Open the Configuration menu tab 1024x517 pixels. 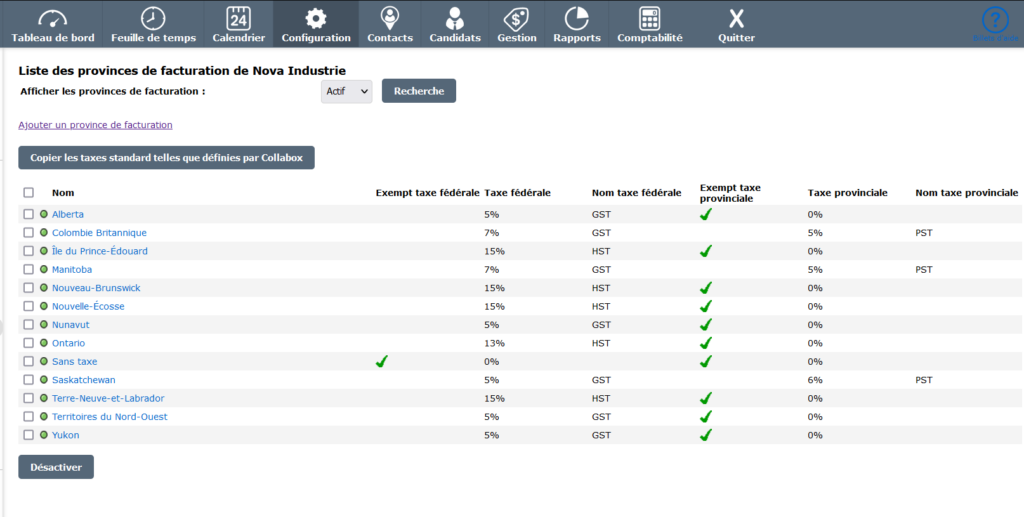click(x=316, y=25)
